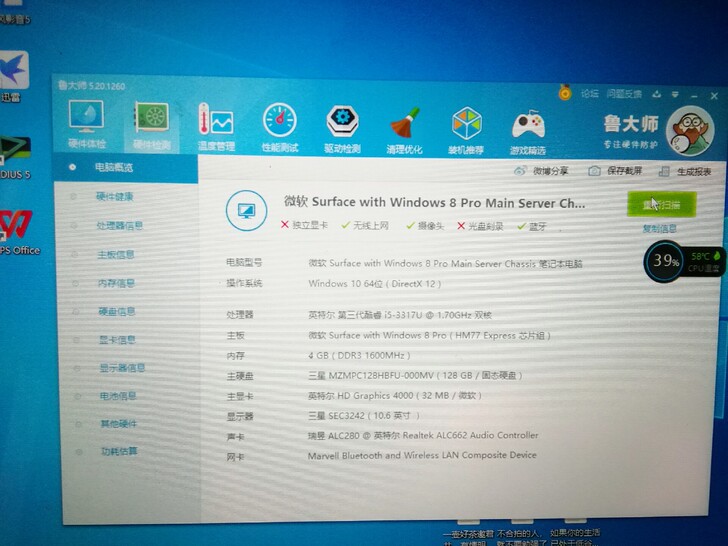Click the 光盘刻录 status indicator
The width and height of the screenshot is (728, 546).
481,226
